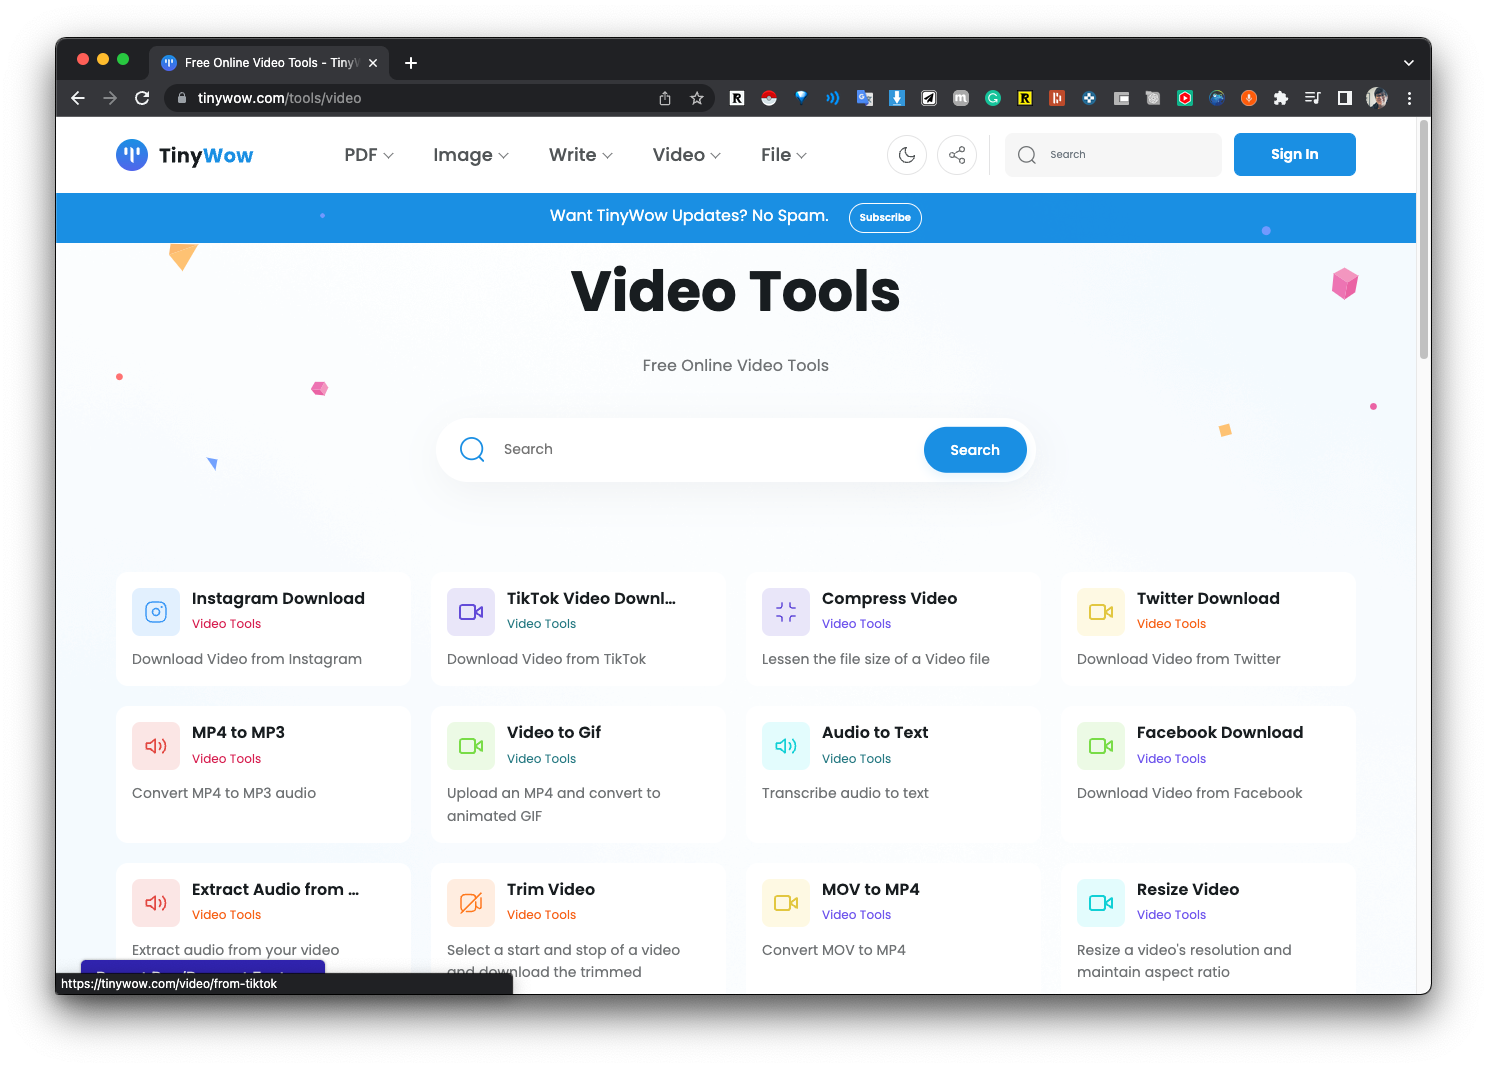Viewport: 1487px width, 1068px height.
Task: Bookmark page with the star icon
Action: [697, 98]
